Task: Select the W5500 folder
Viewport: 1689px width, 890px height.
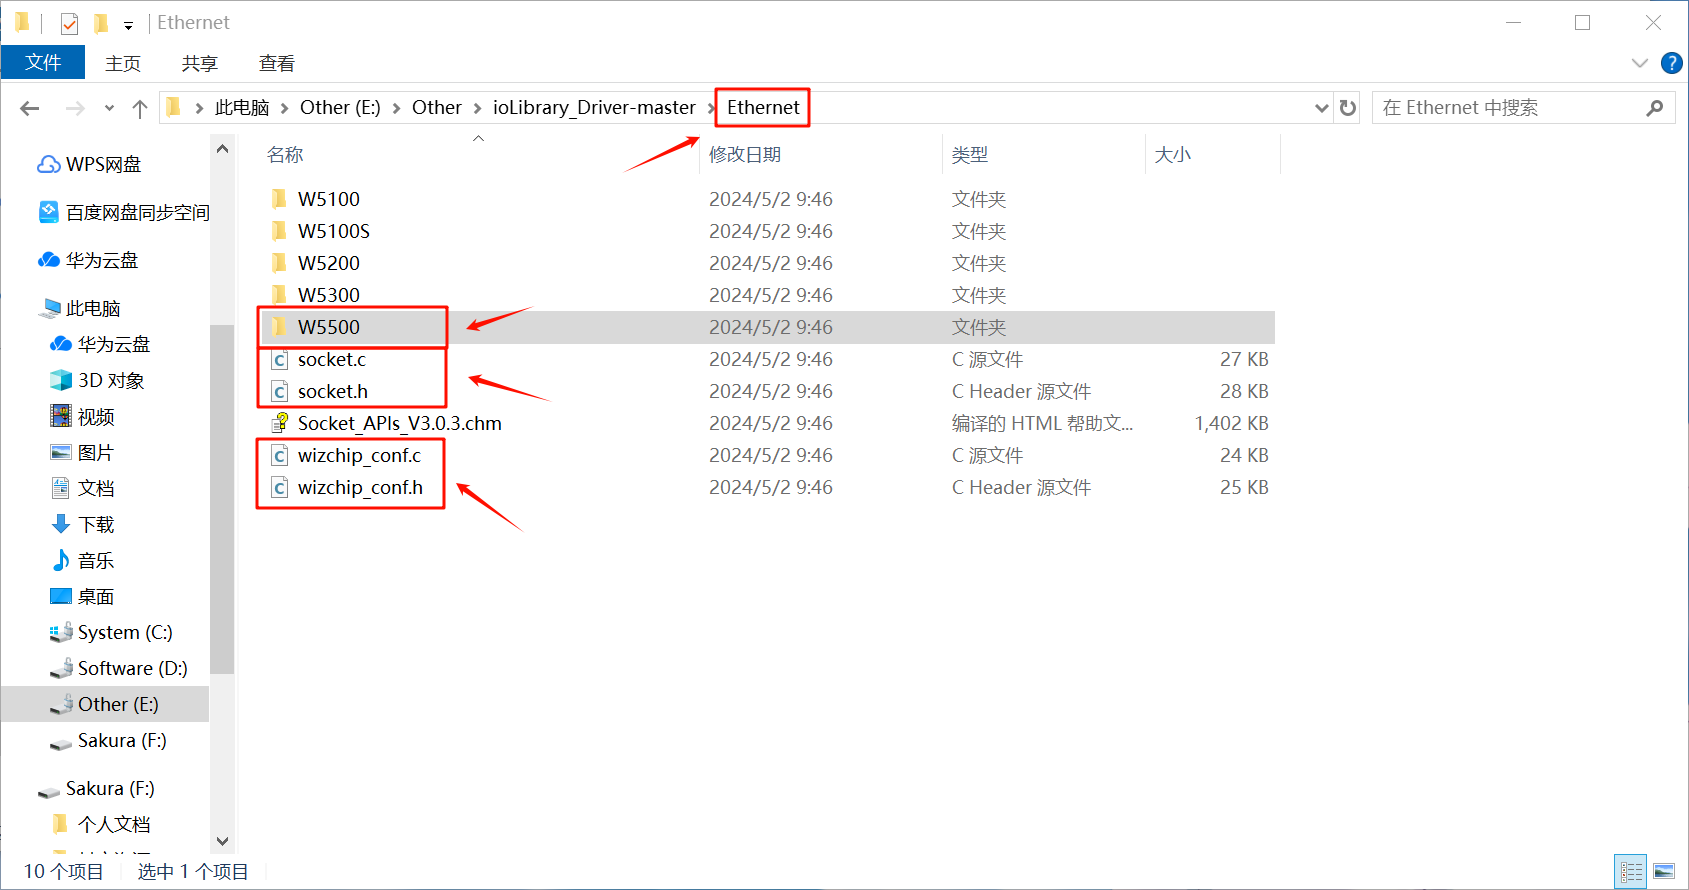Action: [x=328, y=327]
